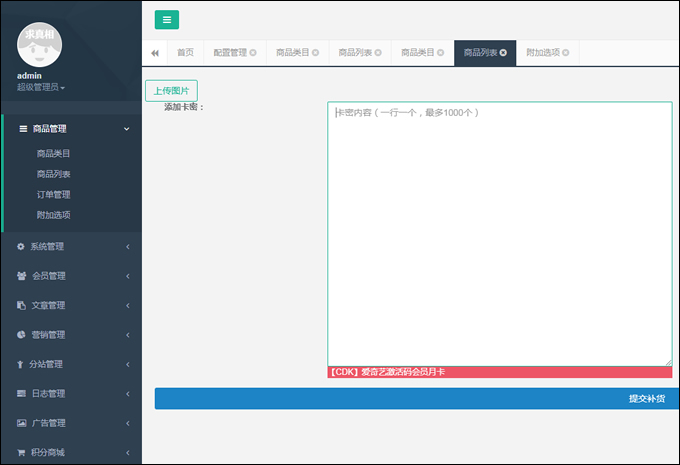Screen dimensions: 680x465
Task: Expand the 营销管理 menu arrow
Action: [128, 335]
